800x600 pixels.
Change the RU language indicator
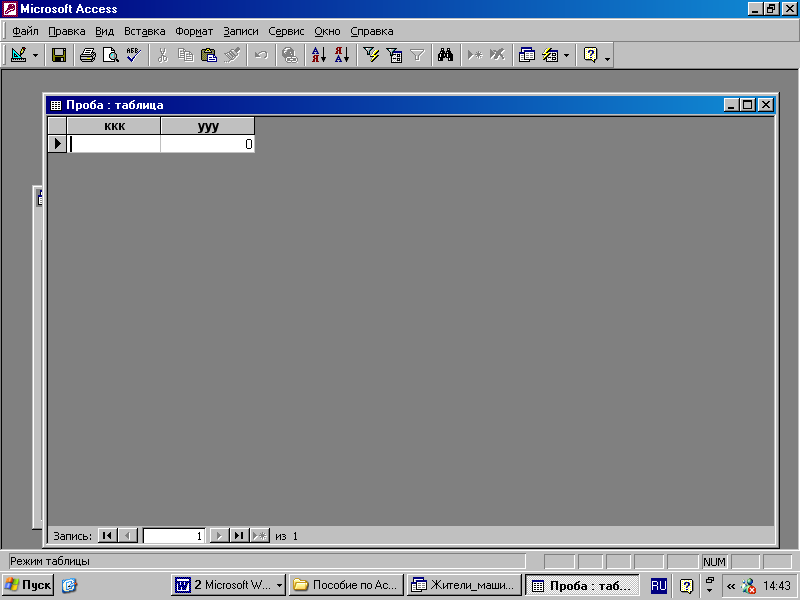coord(658,585)
